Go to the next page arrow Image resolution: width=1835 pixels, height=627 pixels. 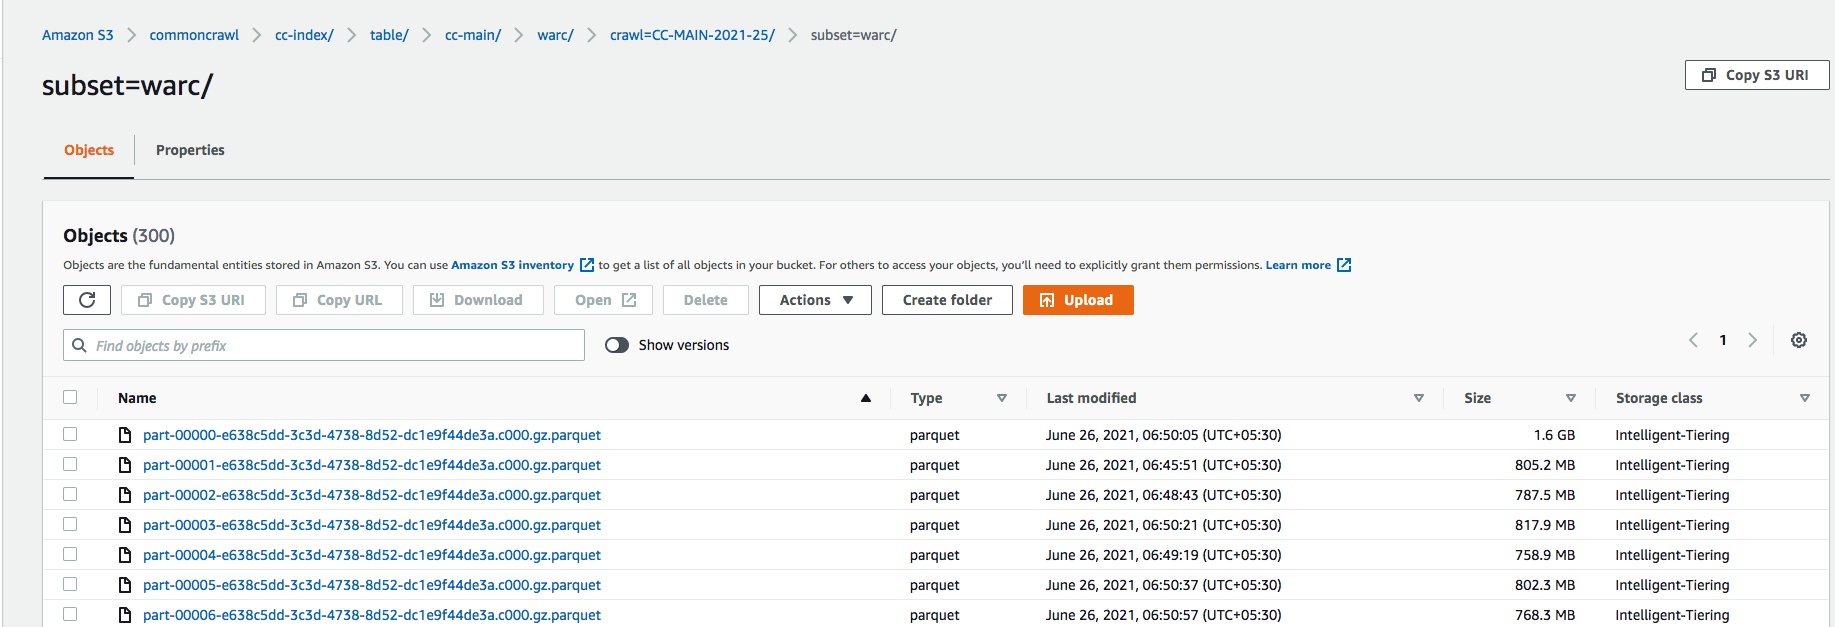click(1752, 340)
